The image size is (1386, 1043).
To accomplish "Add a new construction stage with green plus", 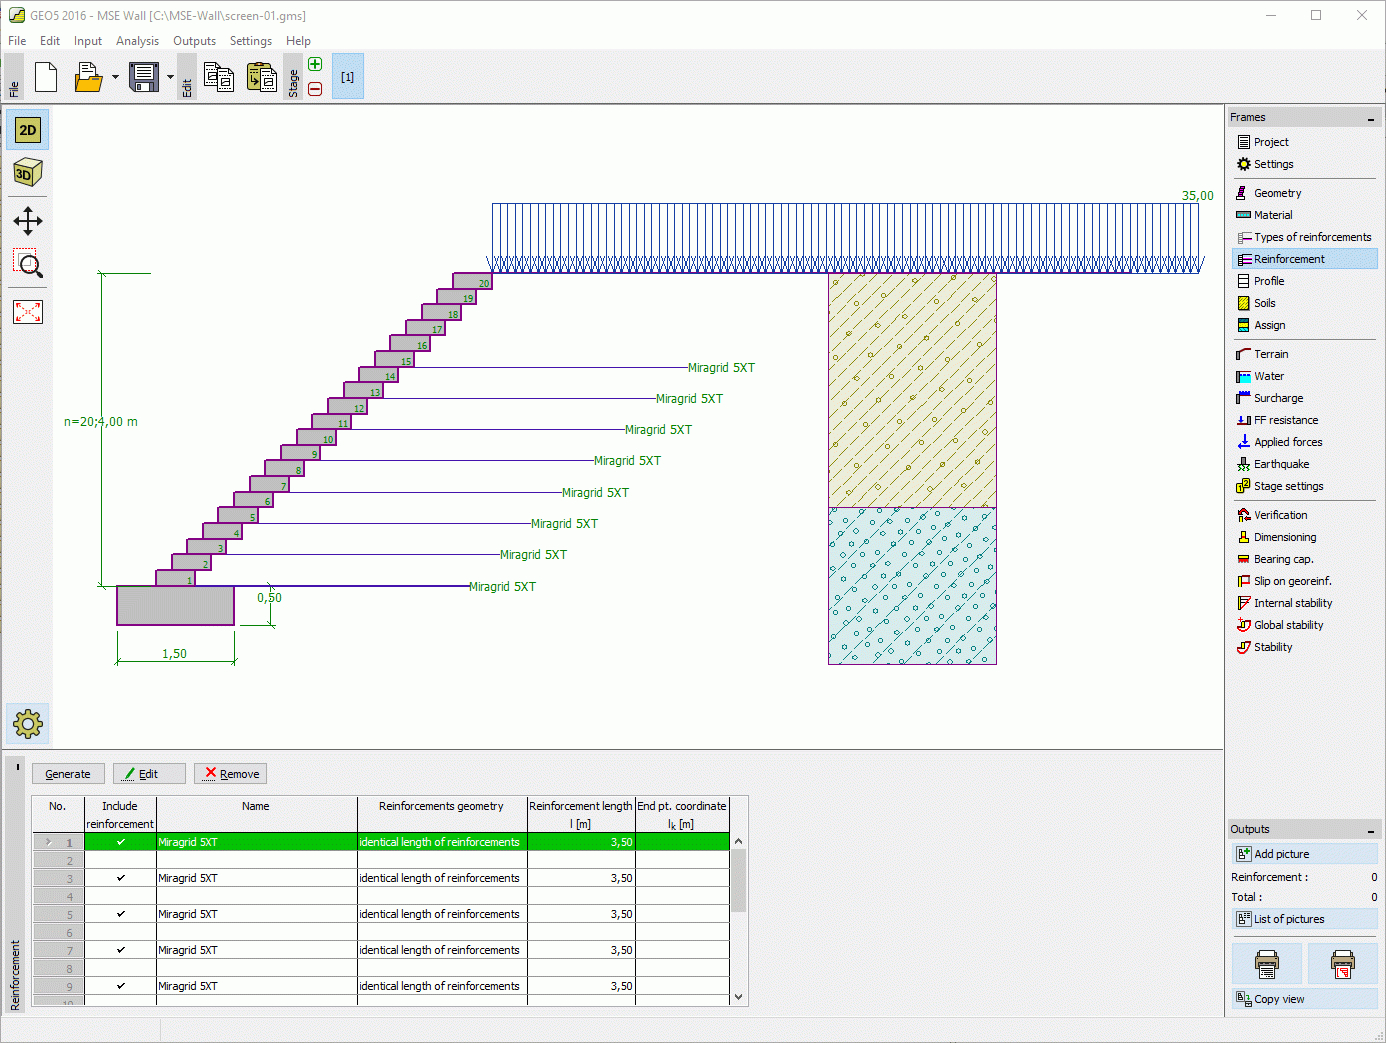I will pos(314,63).
